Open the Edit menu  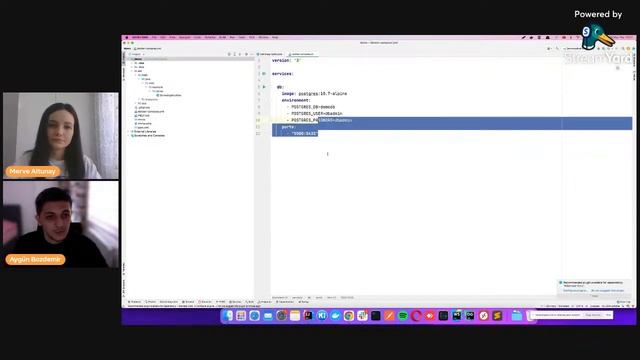(x=163, y=38)
